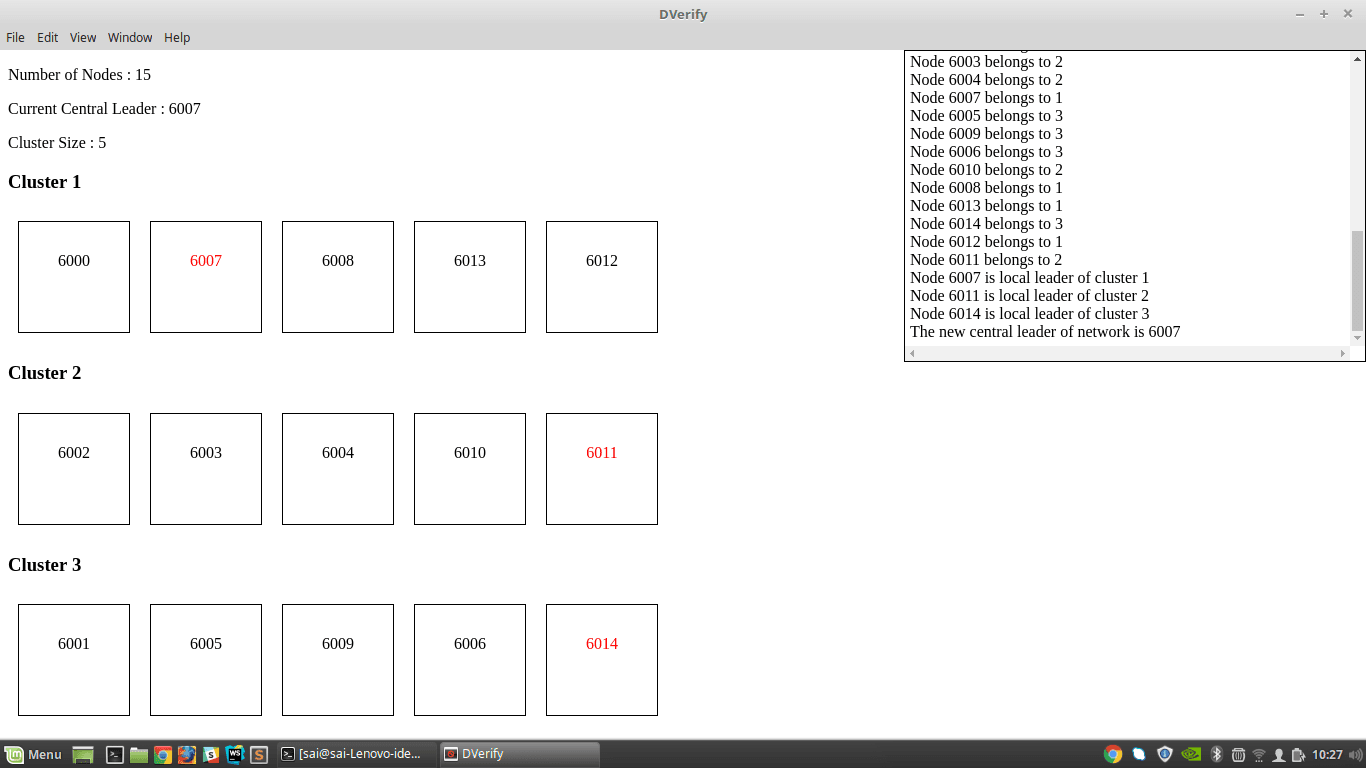Launch Sublime Text from the panel launcher

(x=259, y=755)
